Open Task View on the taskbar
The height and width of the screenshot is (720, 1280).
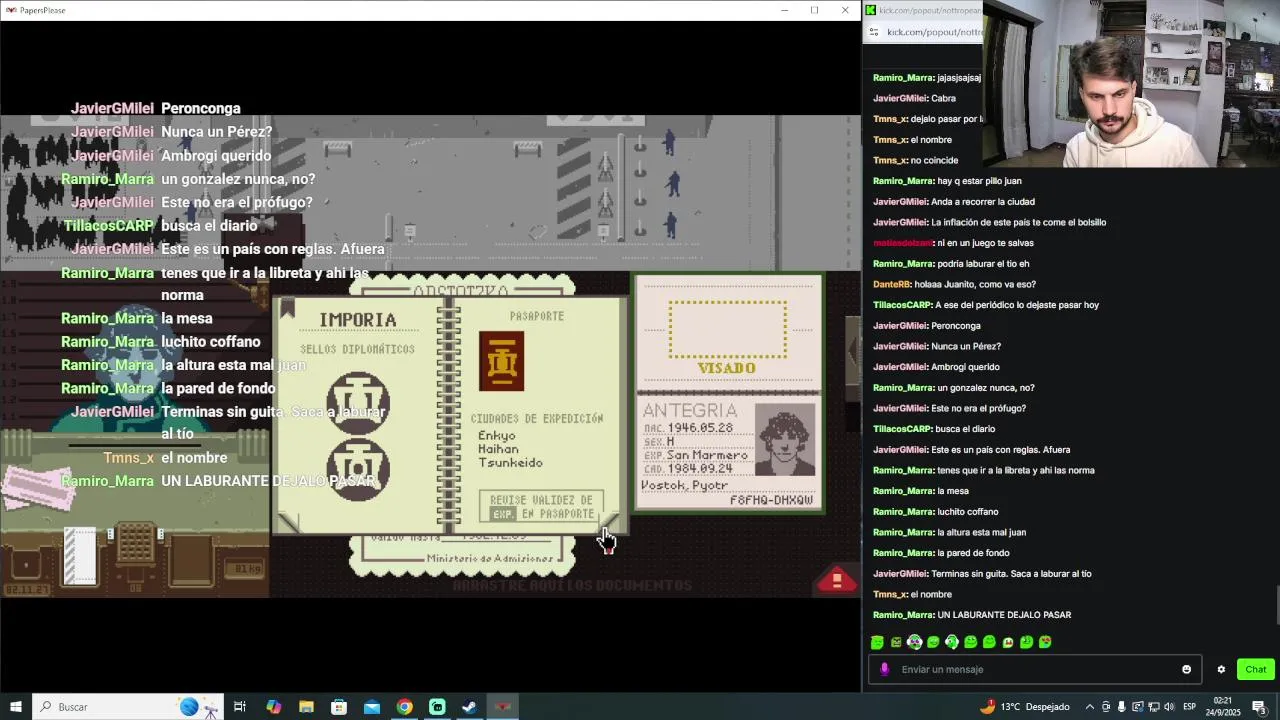pyautogui.click(x=240, y=707)
